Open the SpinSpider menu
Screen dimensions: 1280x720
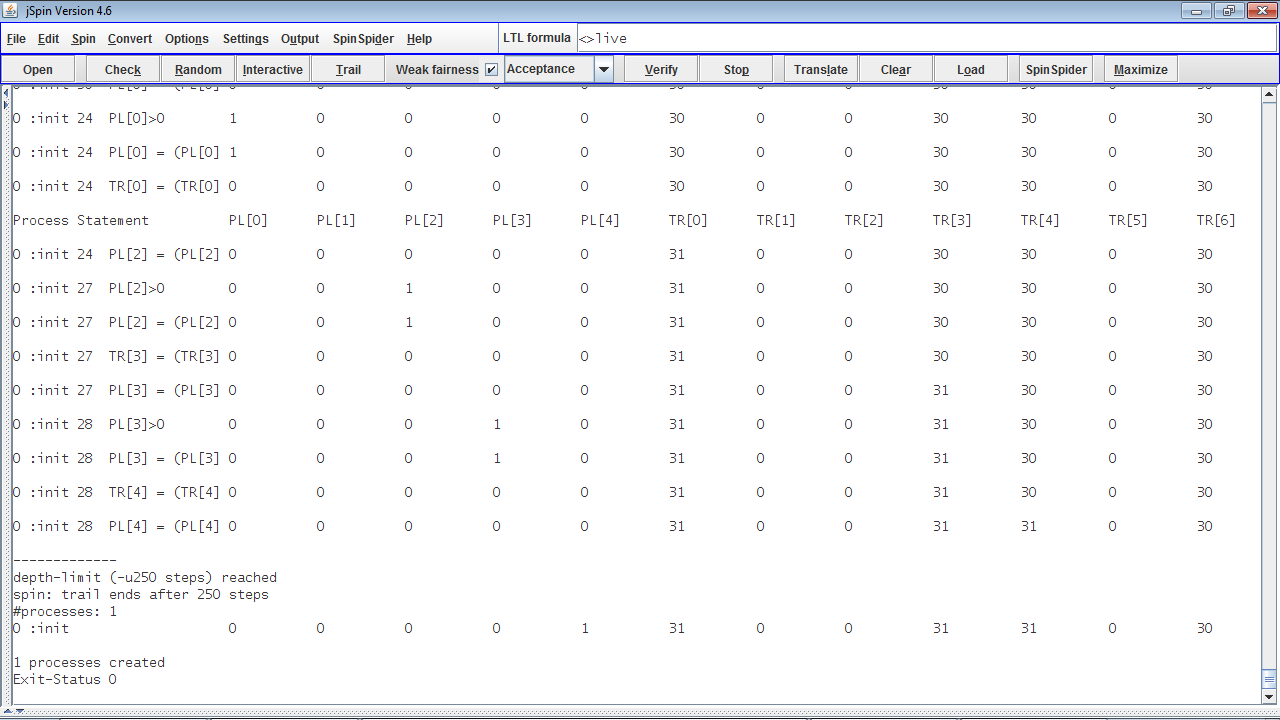[x=363, y=39]
